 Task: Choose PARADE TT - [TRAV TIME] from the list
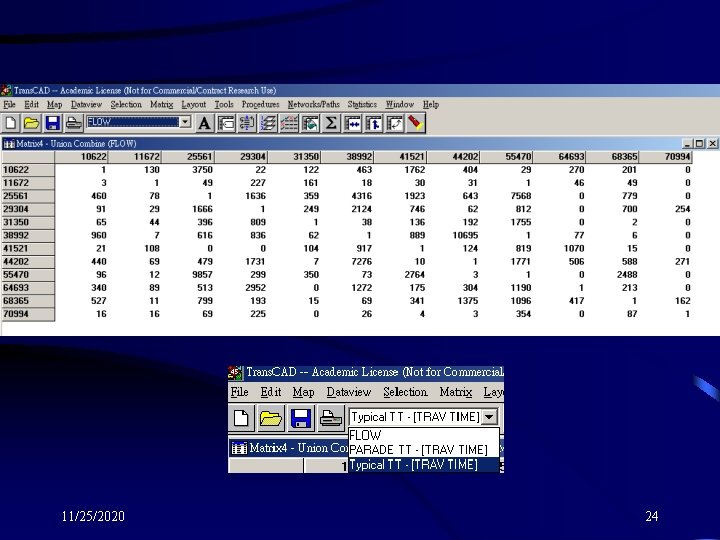(x=423, y=450)
